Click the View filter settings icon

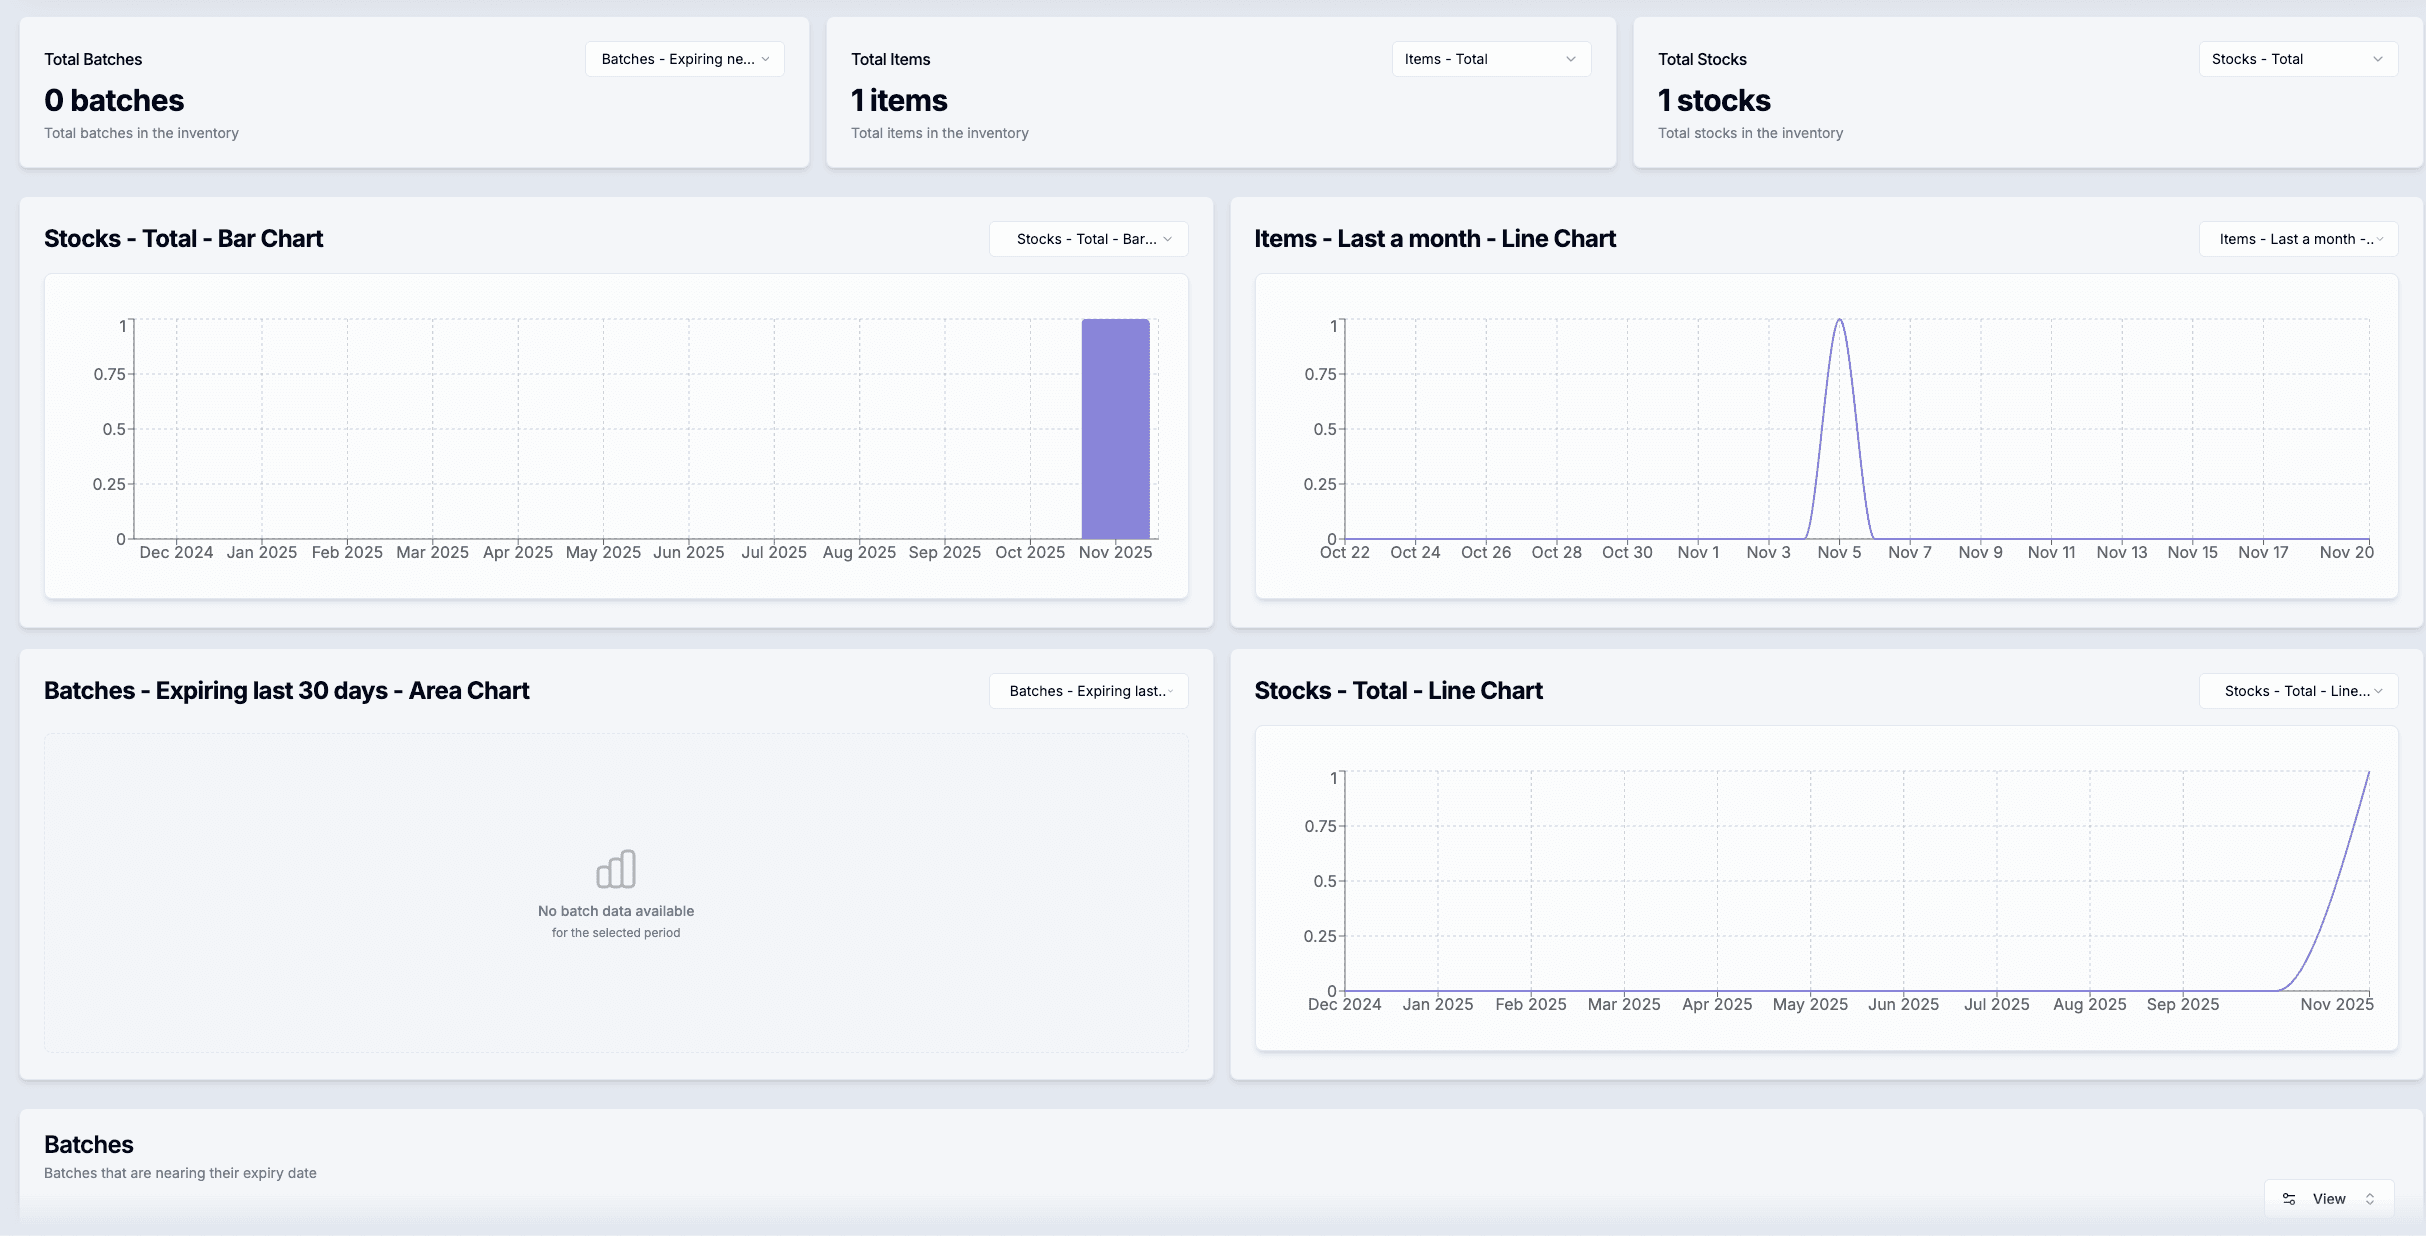click(2289, 1198)
